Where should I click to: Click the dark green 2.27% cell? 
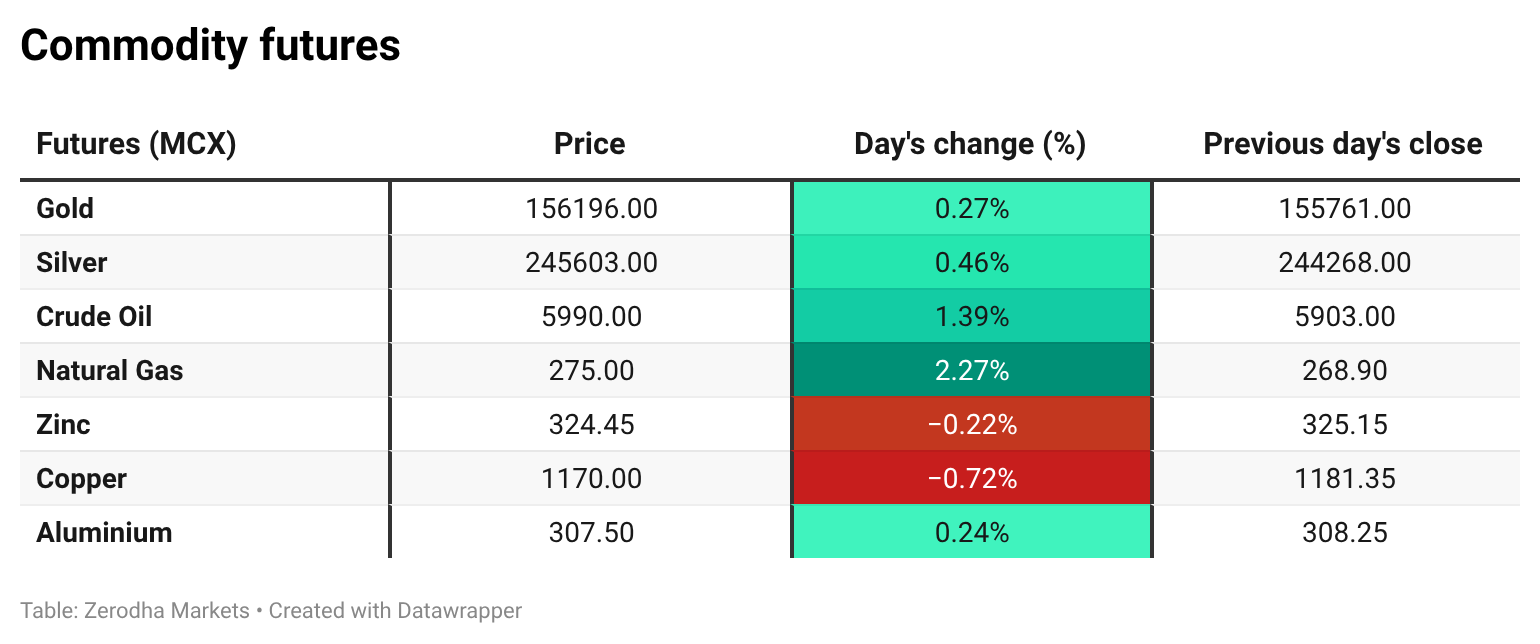pyautogui.click(x=971, y=371)
